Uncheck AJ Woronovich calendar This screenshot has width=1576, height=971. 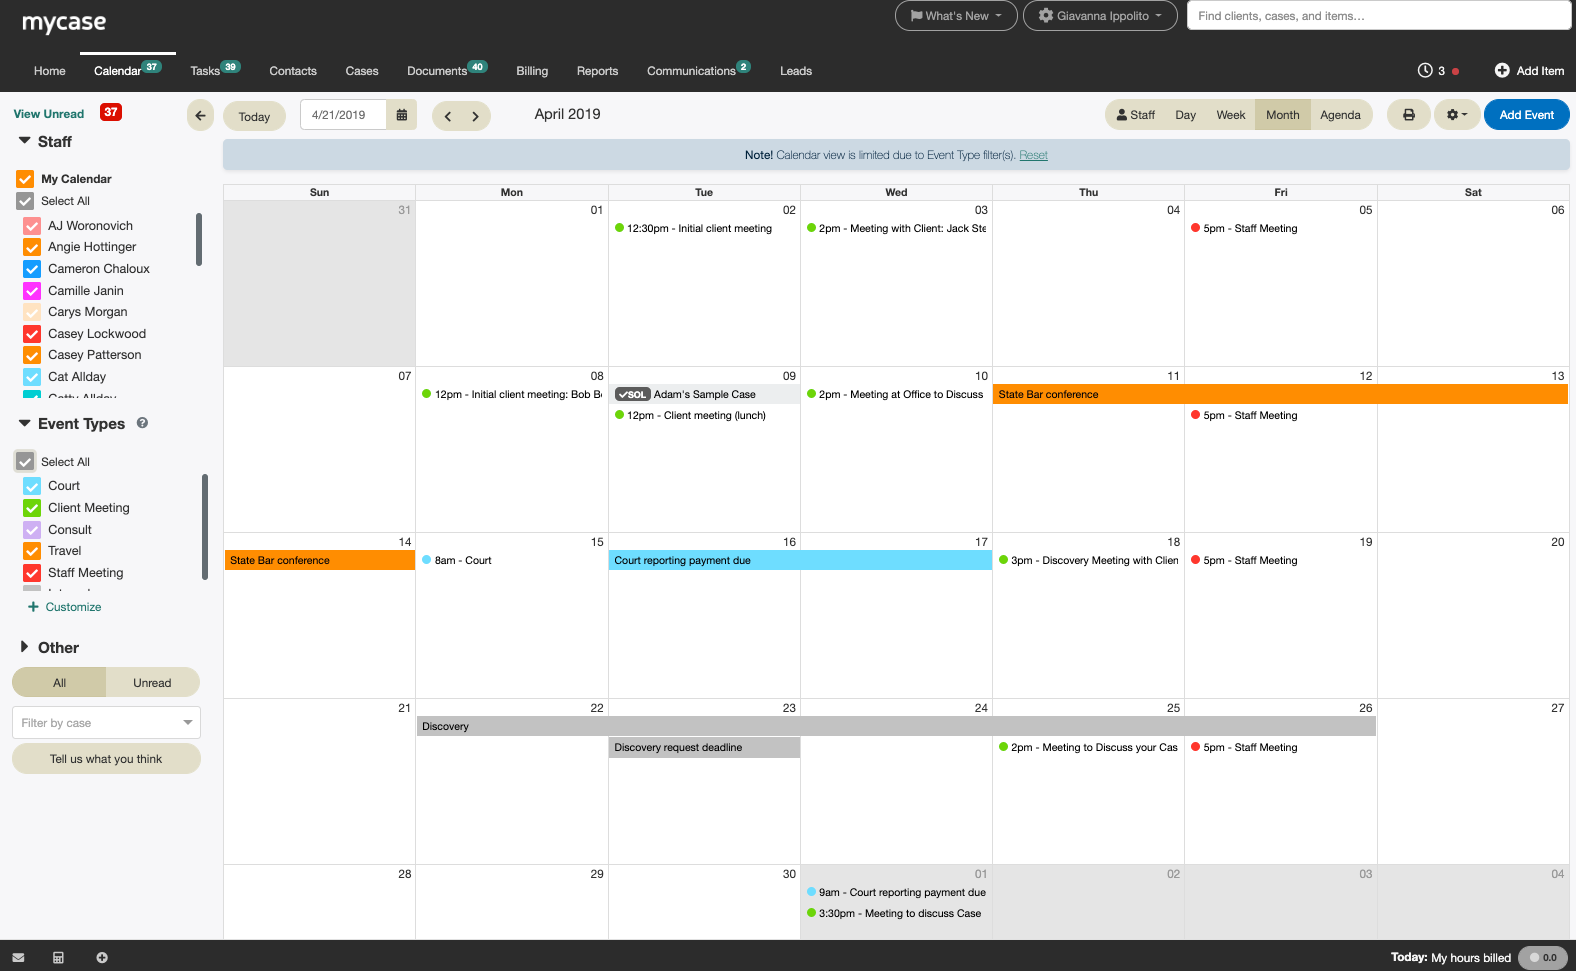point(32,226)
